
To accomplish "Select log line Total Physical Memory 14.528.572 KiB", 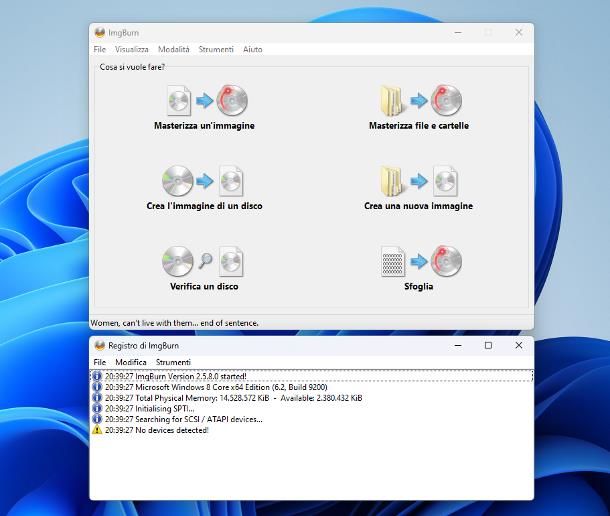I will point(233,398).
